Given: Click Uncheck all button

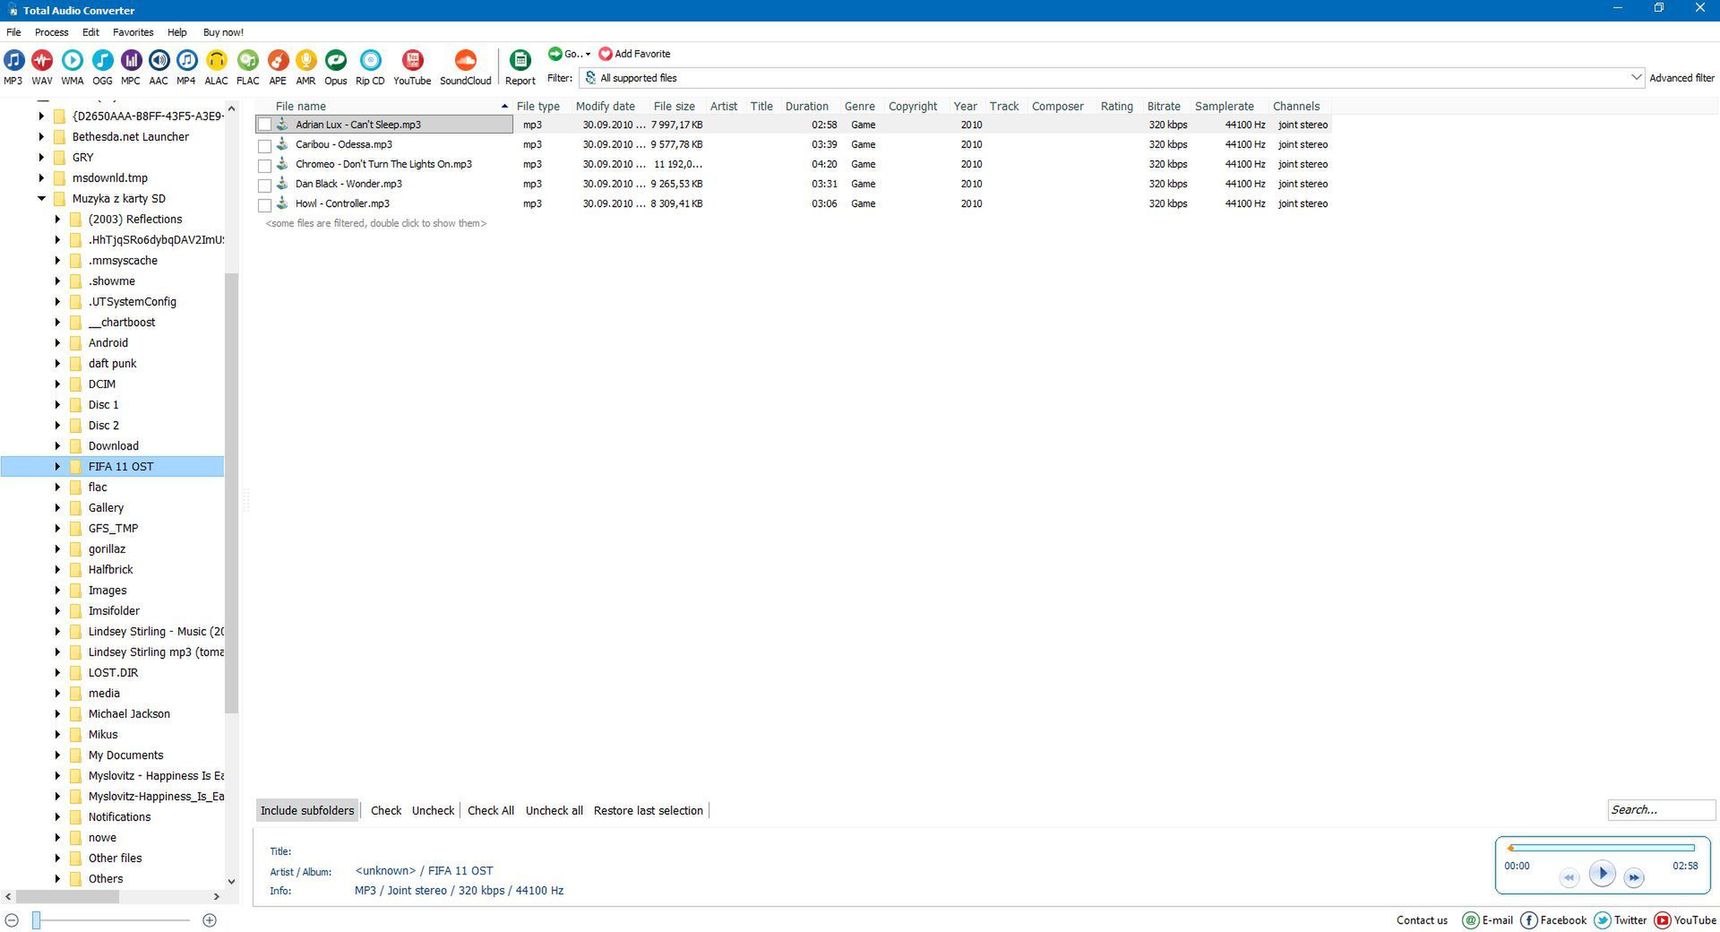Looking at the screenshot, I should [x=554, y=811].
